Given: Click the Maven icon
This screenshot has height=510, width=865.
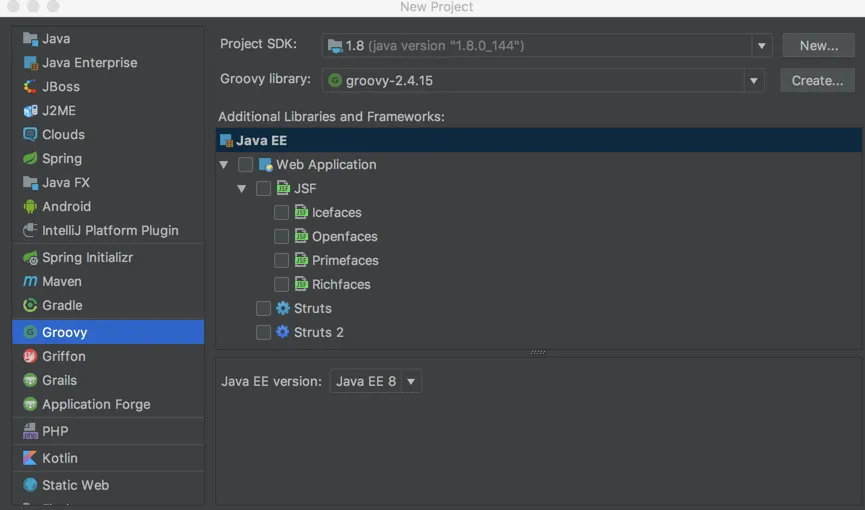Looking at the screenshot, I should tap(30, 281).
